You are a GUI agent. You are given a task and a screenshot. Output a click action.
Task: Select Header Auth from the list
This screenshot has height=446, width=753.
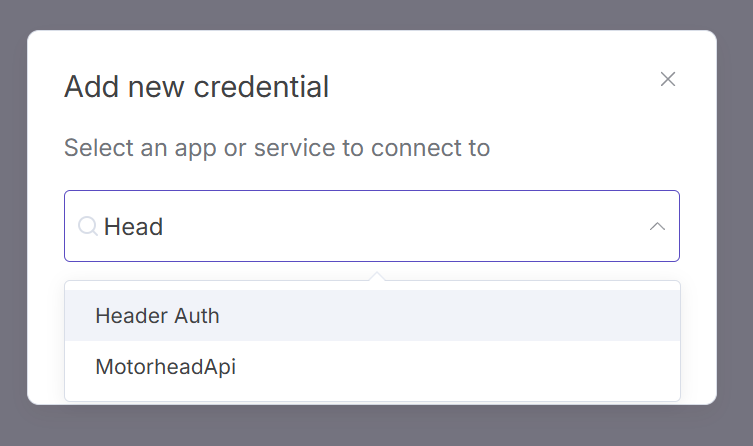(372, 316)
